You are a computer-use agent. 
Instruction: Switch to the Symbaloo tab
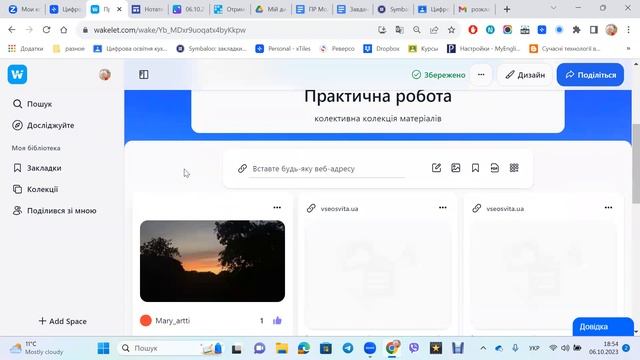pos(393,9)
